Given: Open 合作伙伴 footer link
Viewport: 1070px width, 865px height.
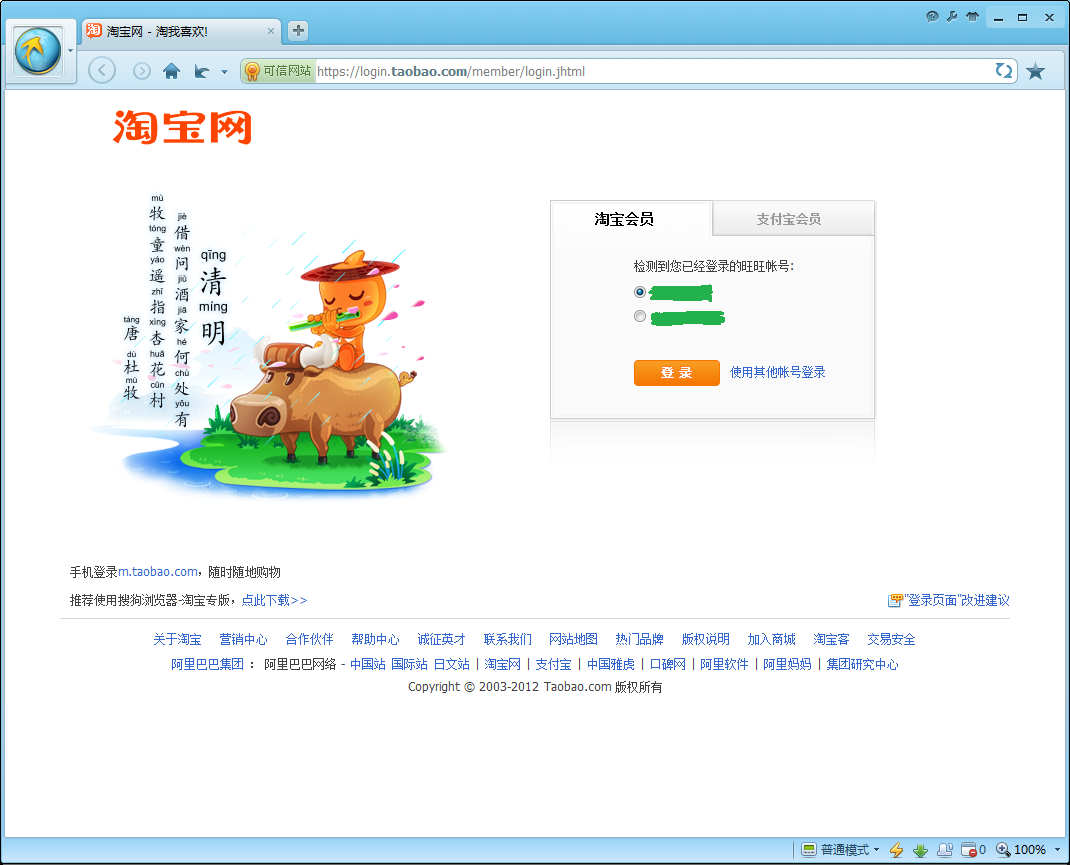Looking at the screenshot, I should 309,639.
